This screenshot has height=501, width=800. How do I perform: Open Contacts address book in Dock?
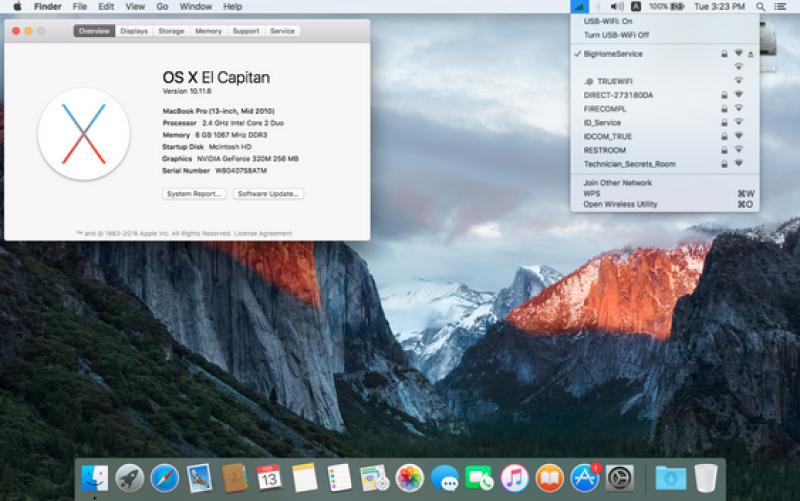coord(235,478)
